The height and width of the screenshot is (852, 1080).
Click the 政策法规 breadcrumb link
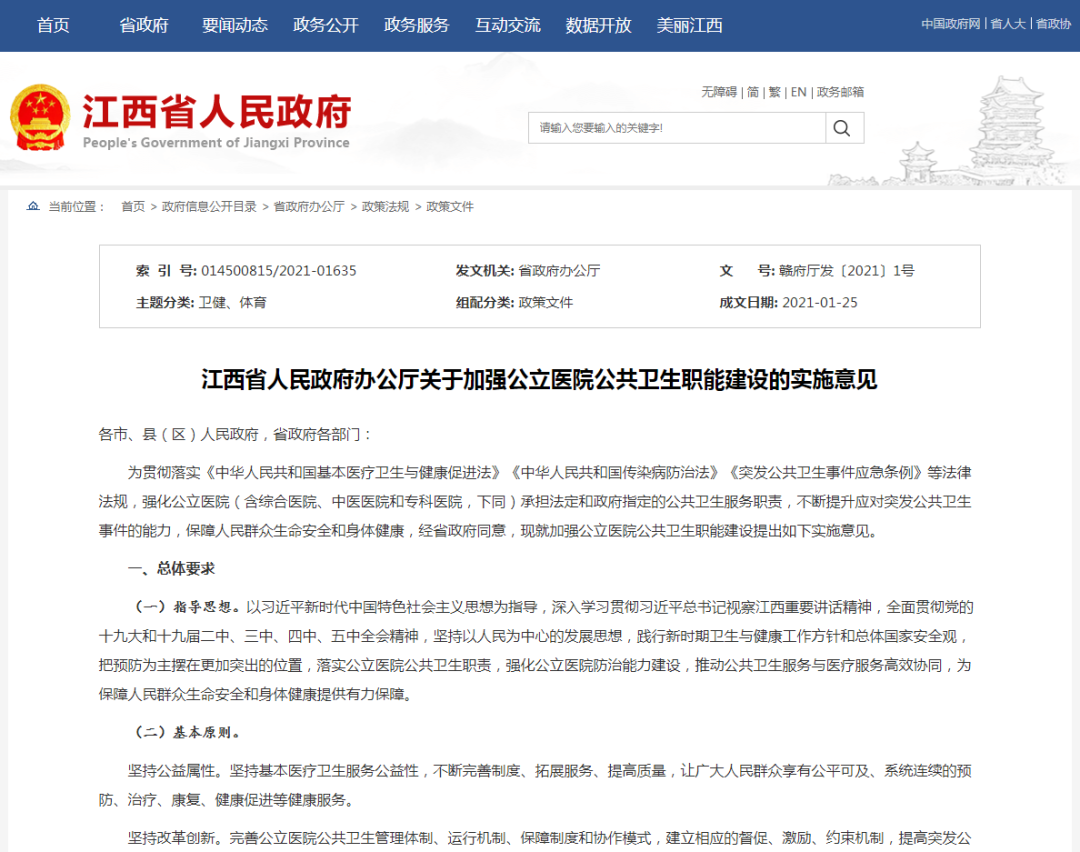click(385, 207)
